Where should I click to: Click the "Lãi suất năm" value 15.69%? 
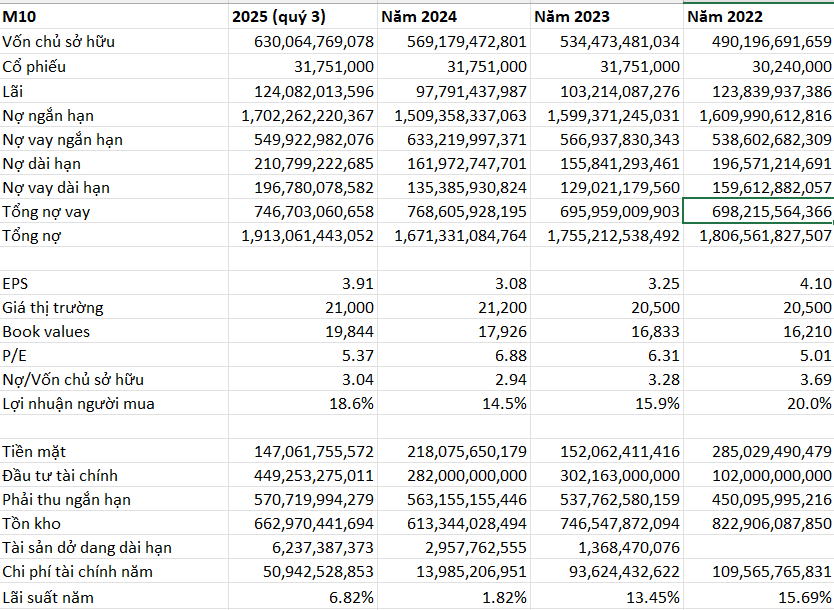tap(758, 597)
